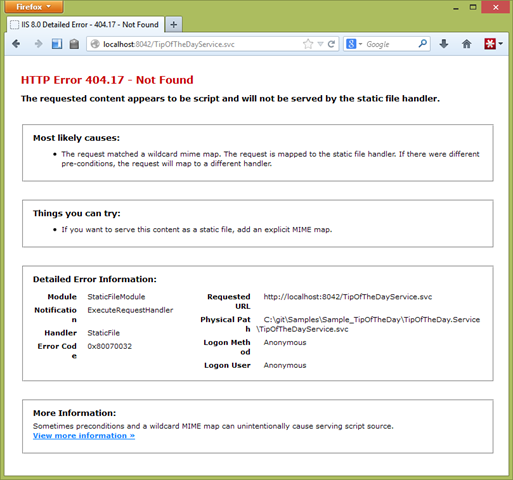The image size is (513, 480).
Task: Go to the home page icon
Action: tap(467, 44)
